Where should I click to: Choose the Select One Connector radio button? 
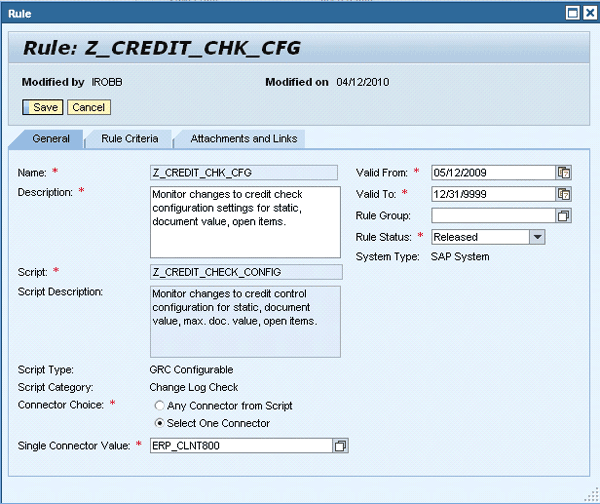pyautogui.click(x=158, y=423)
